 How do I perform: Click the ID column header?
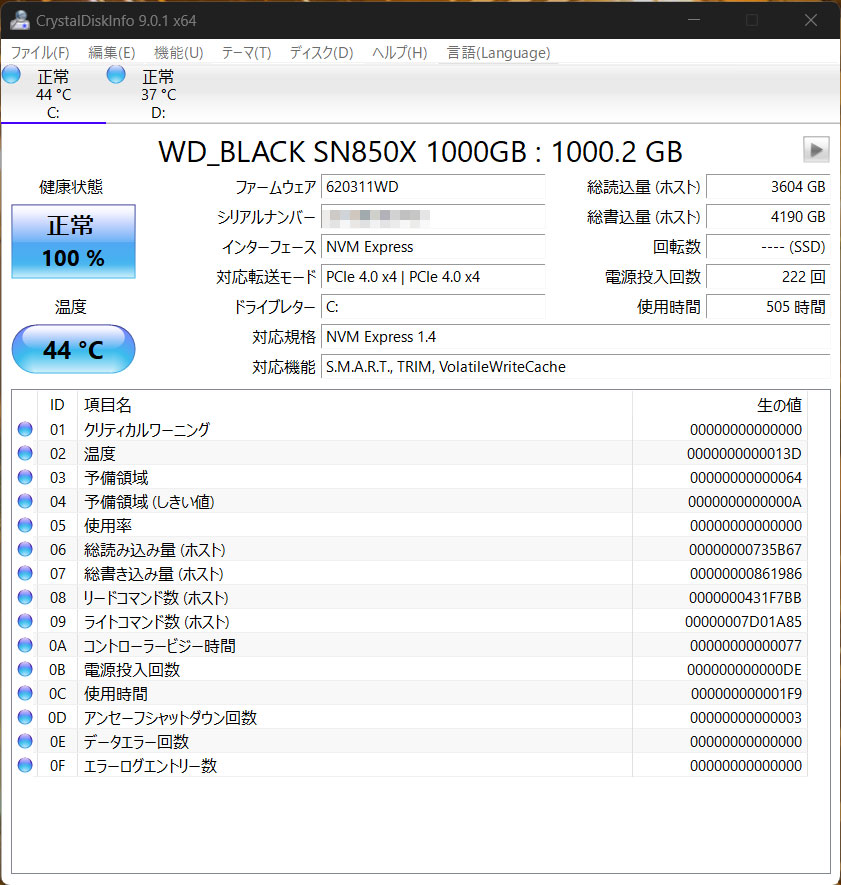pos(57,405)
